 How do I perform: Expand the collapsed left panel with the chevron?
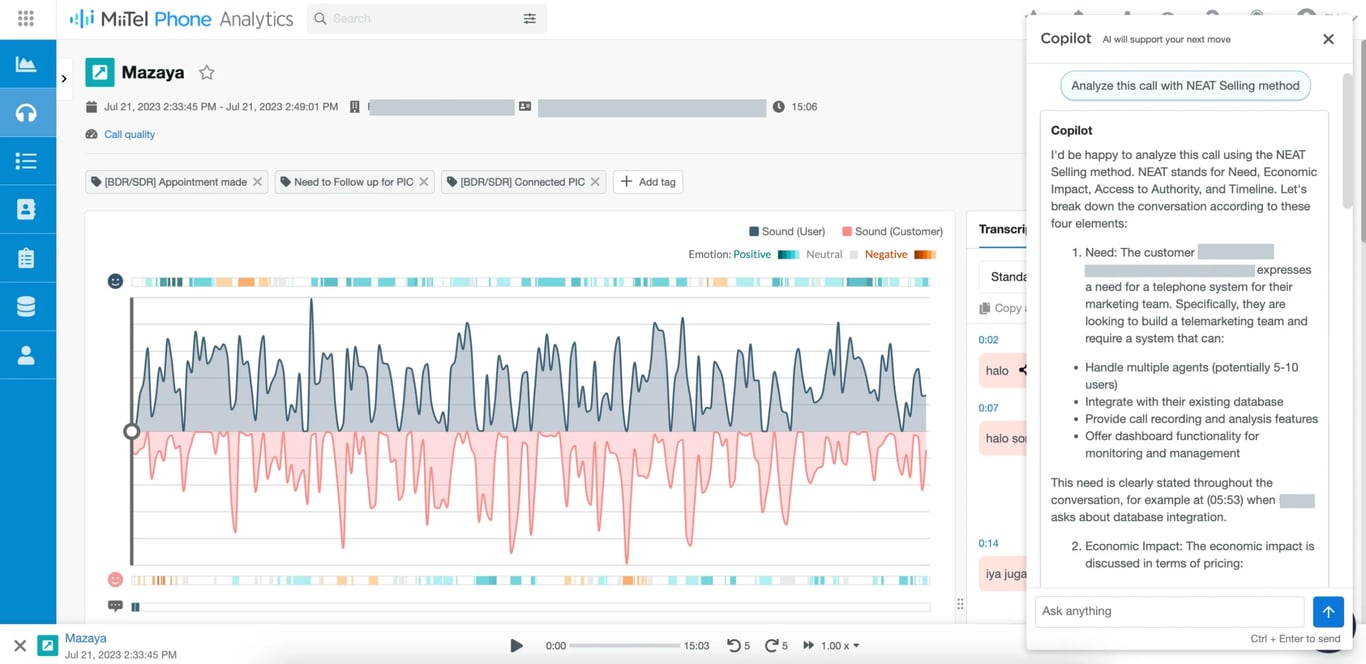point(63,77)
